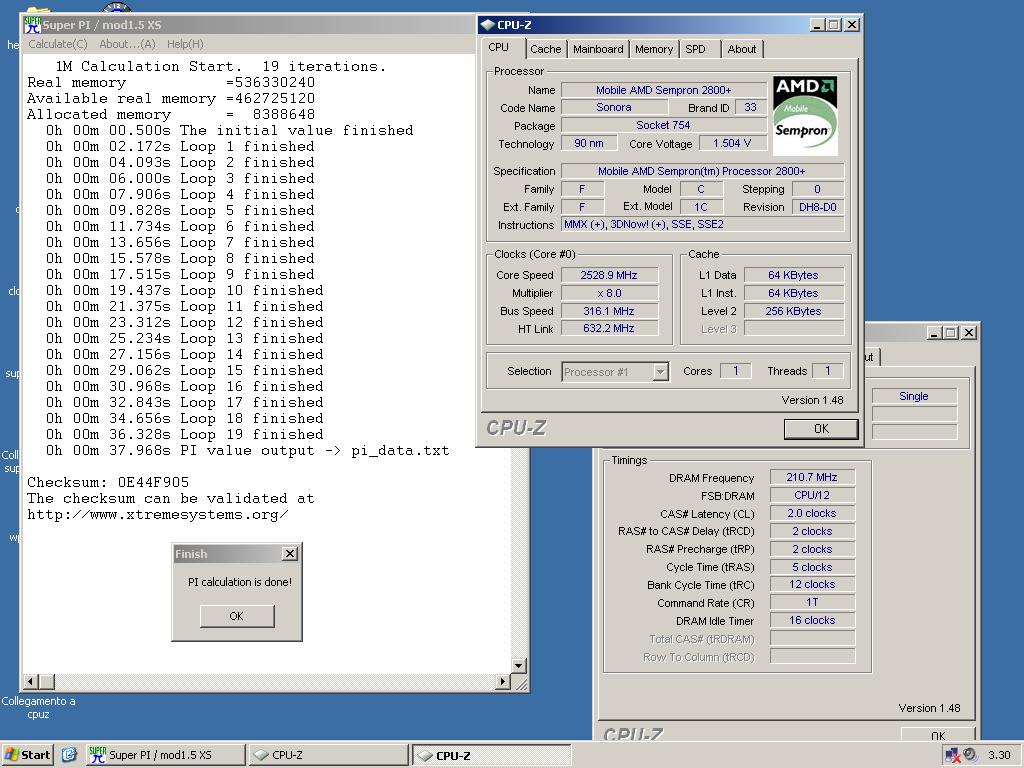
Task: Click the Super PI vertical scrollbar down arrow
Action: point(519,666)
